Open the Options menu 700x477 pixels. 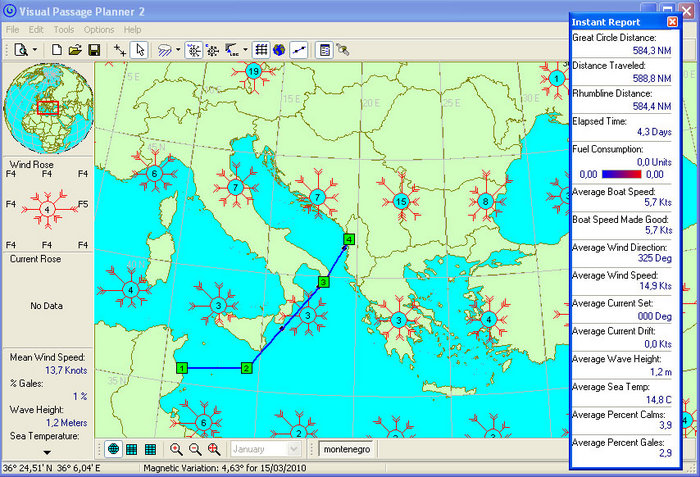[99, 30]
